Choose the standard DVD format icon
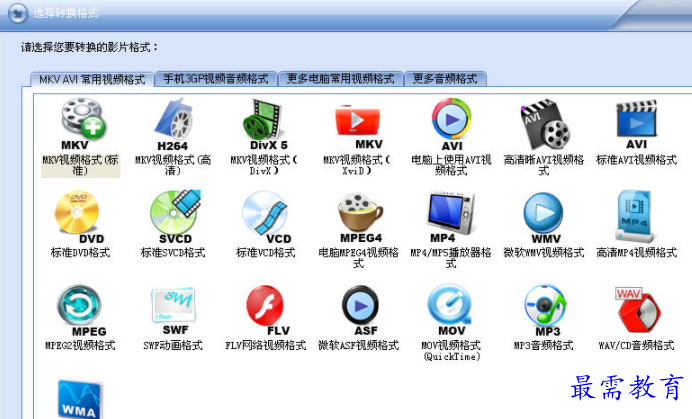 point(79,218)
